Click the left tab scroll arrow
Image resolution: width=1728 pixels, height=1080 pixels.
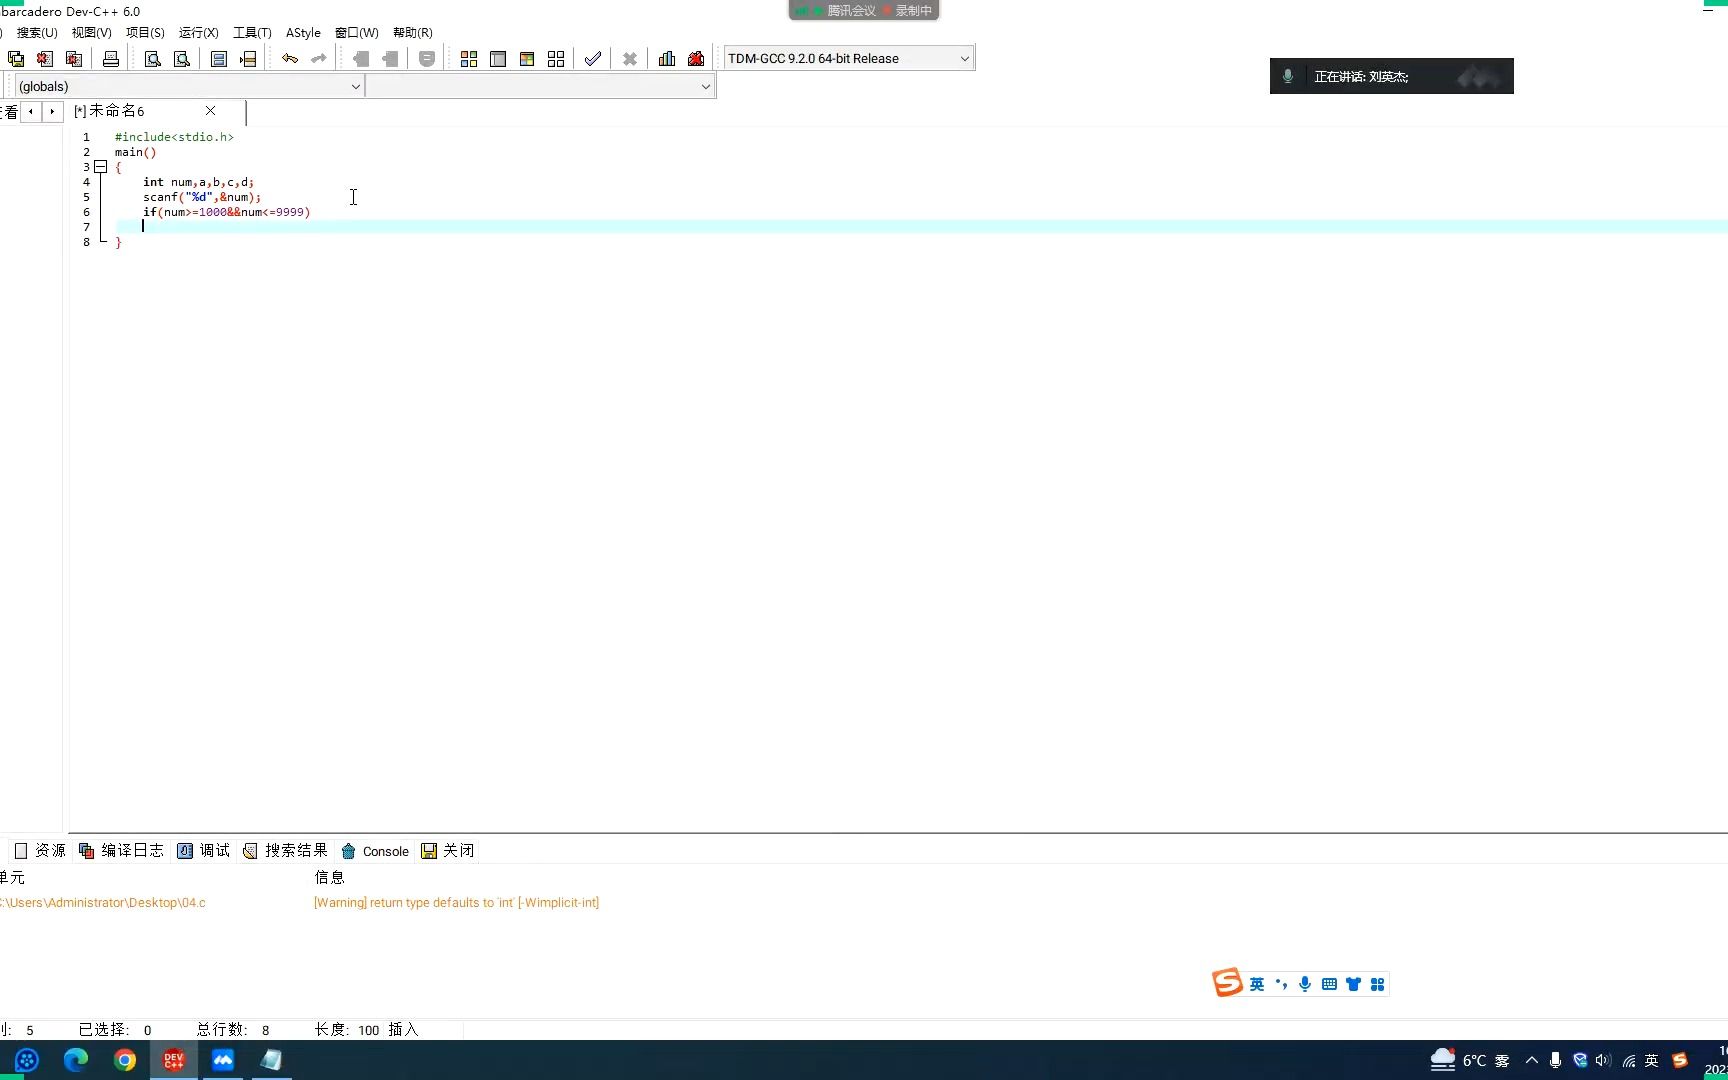[x=32, y=111]
